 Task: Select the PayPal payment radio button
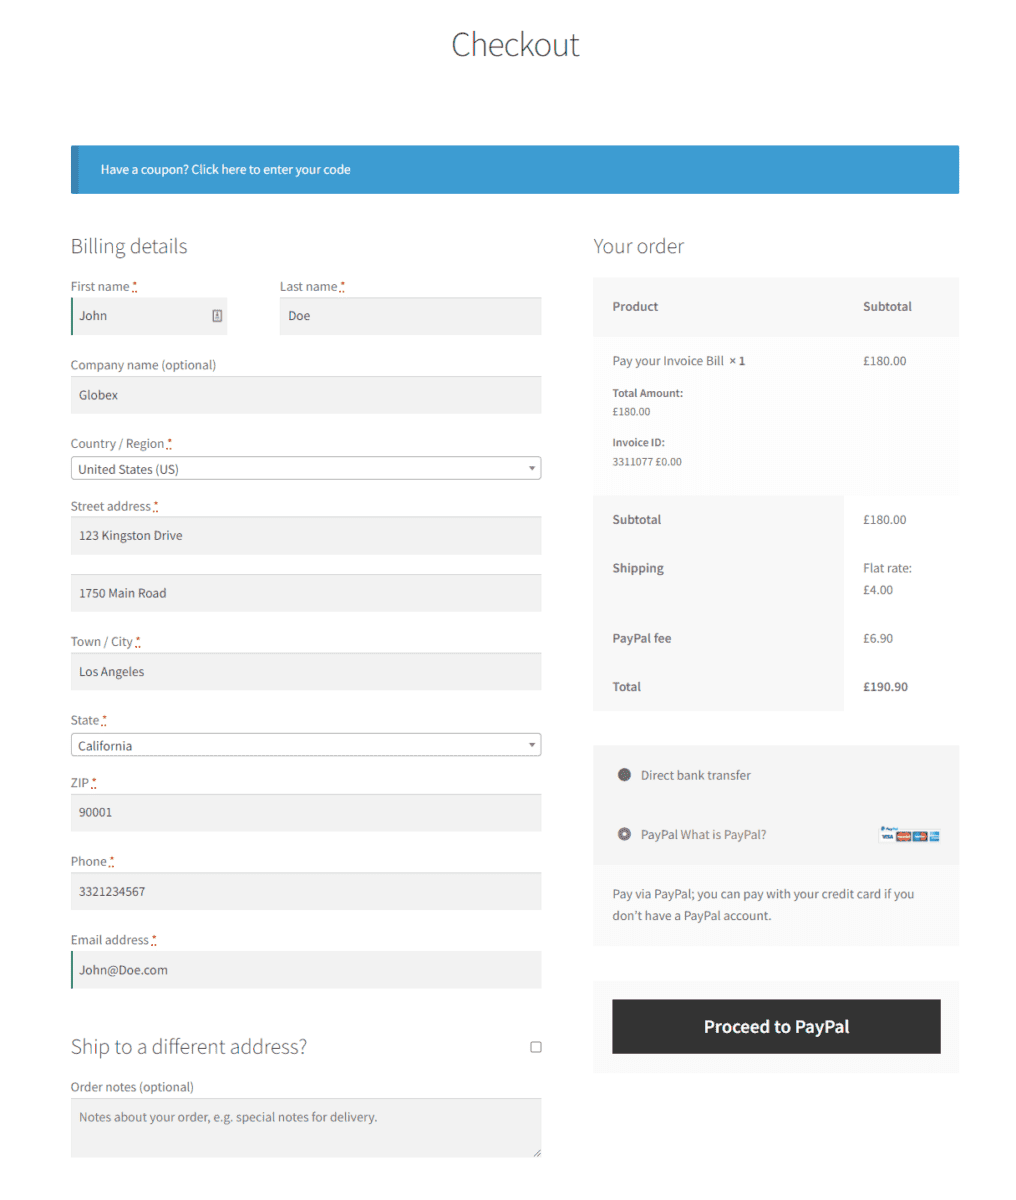click(624, 835)
